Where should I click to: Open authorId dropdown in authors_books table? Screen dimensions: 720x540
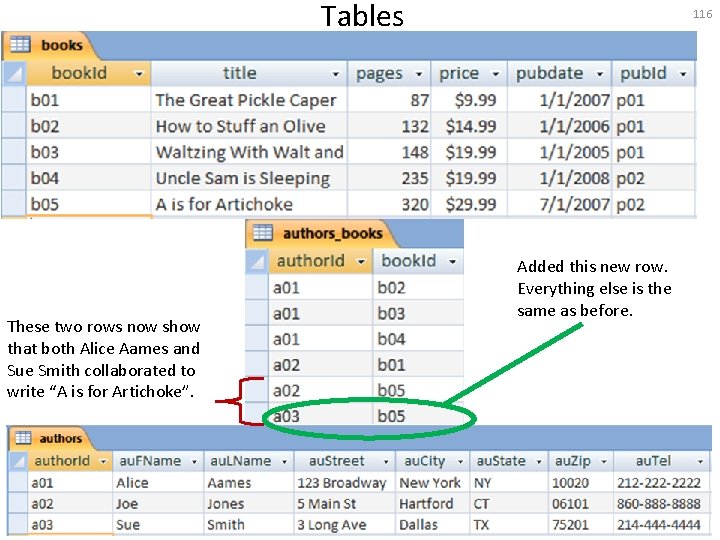(x=361, y=262)
